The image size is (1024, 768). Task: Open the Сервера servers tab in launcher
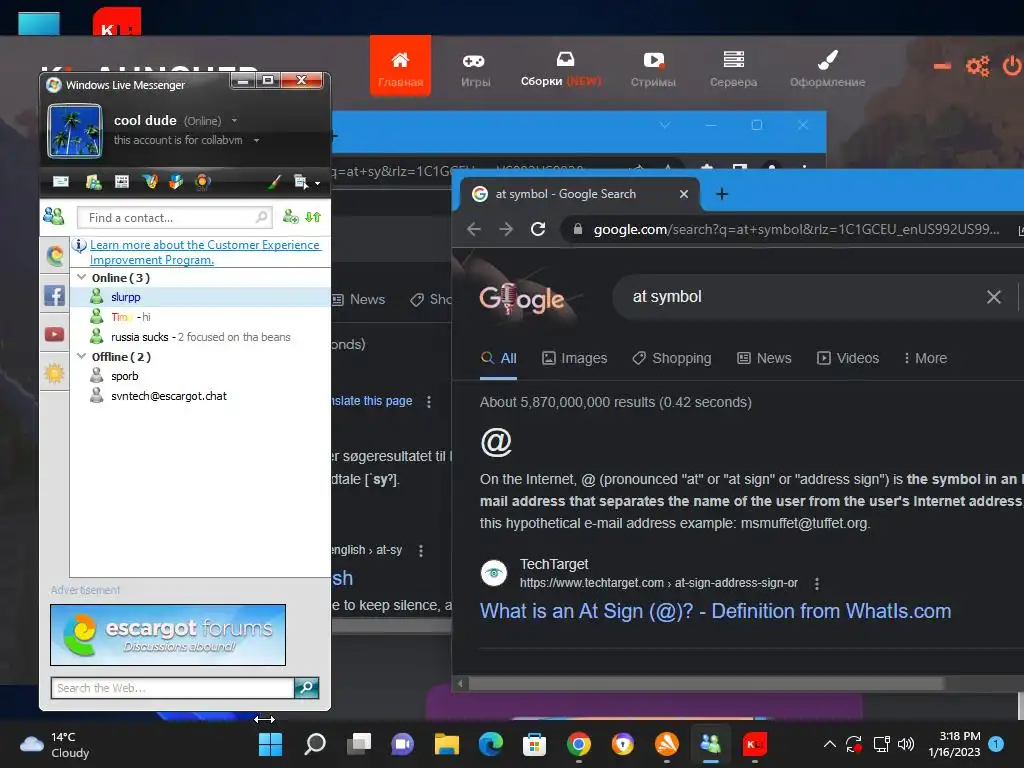coord(733,69)
